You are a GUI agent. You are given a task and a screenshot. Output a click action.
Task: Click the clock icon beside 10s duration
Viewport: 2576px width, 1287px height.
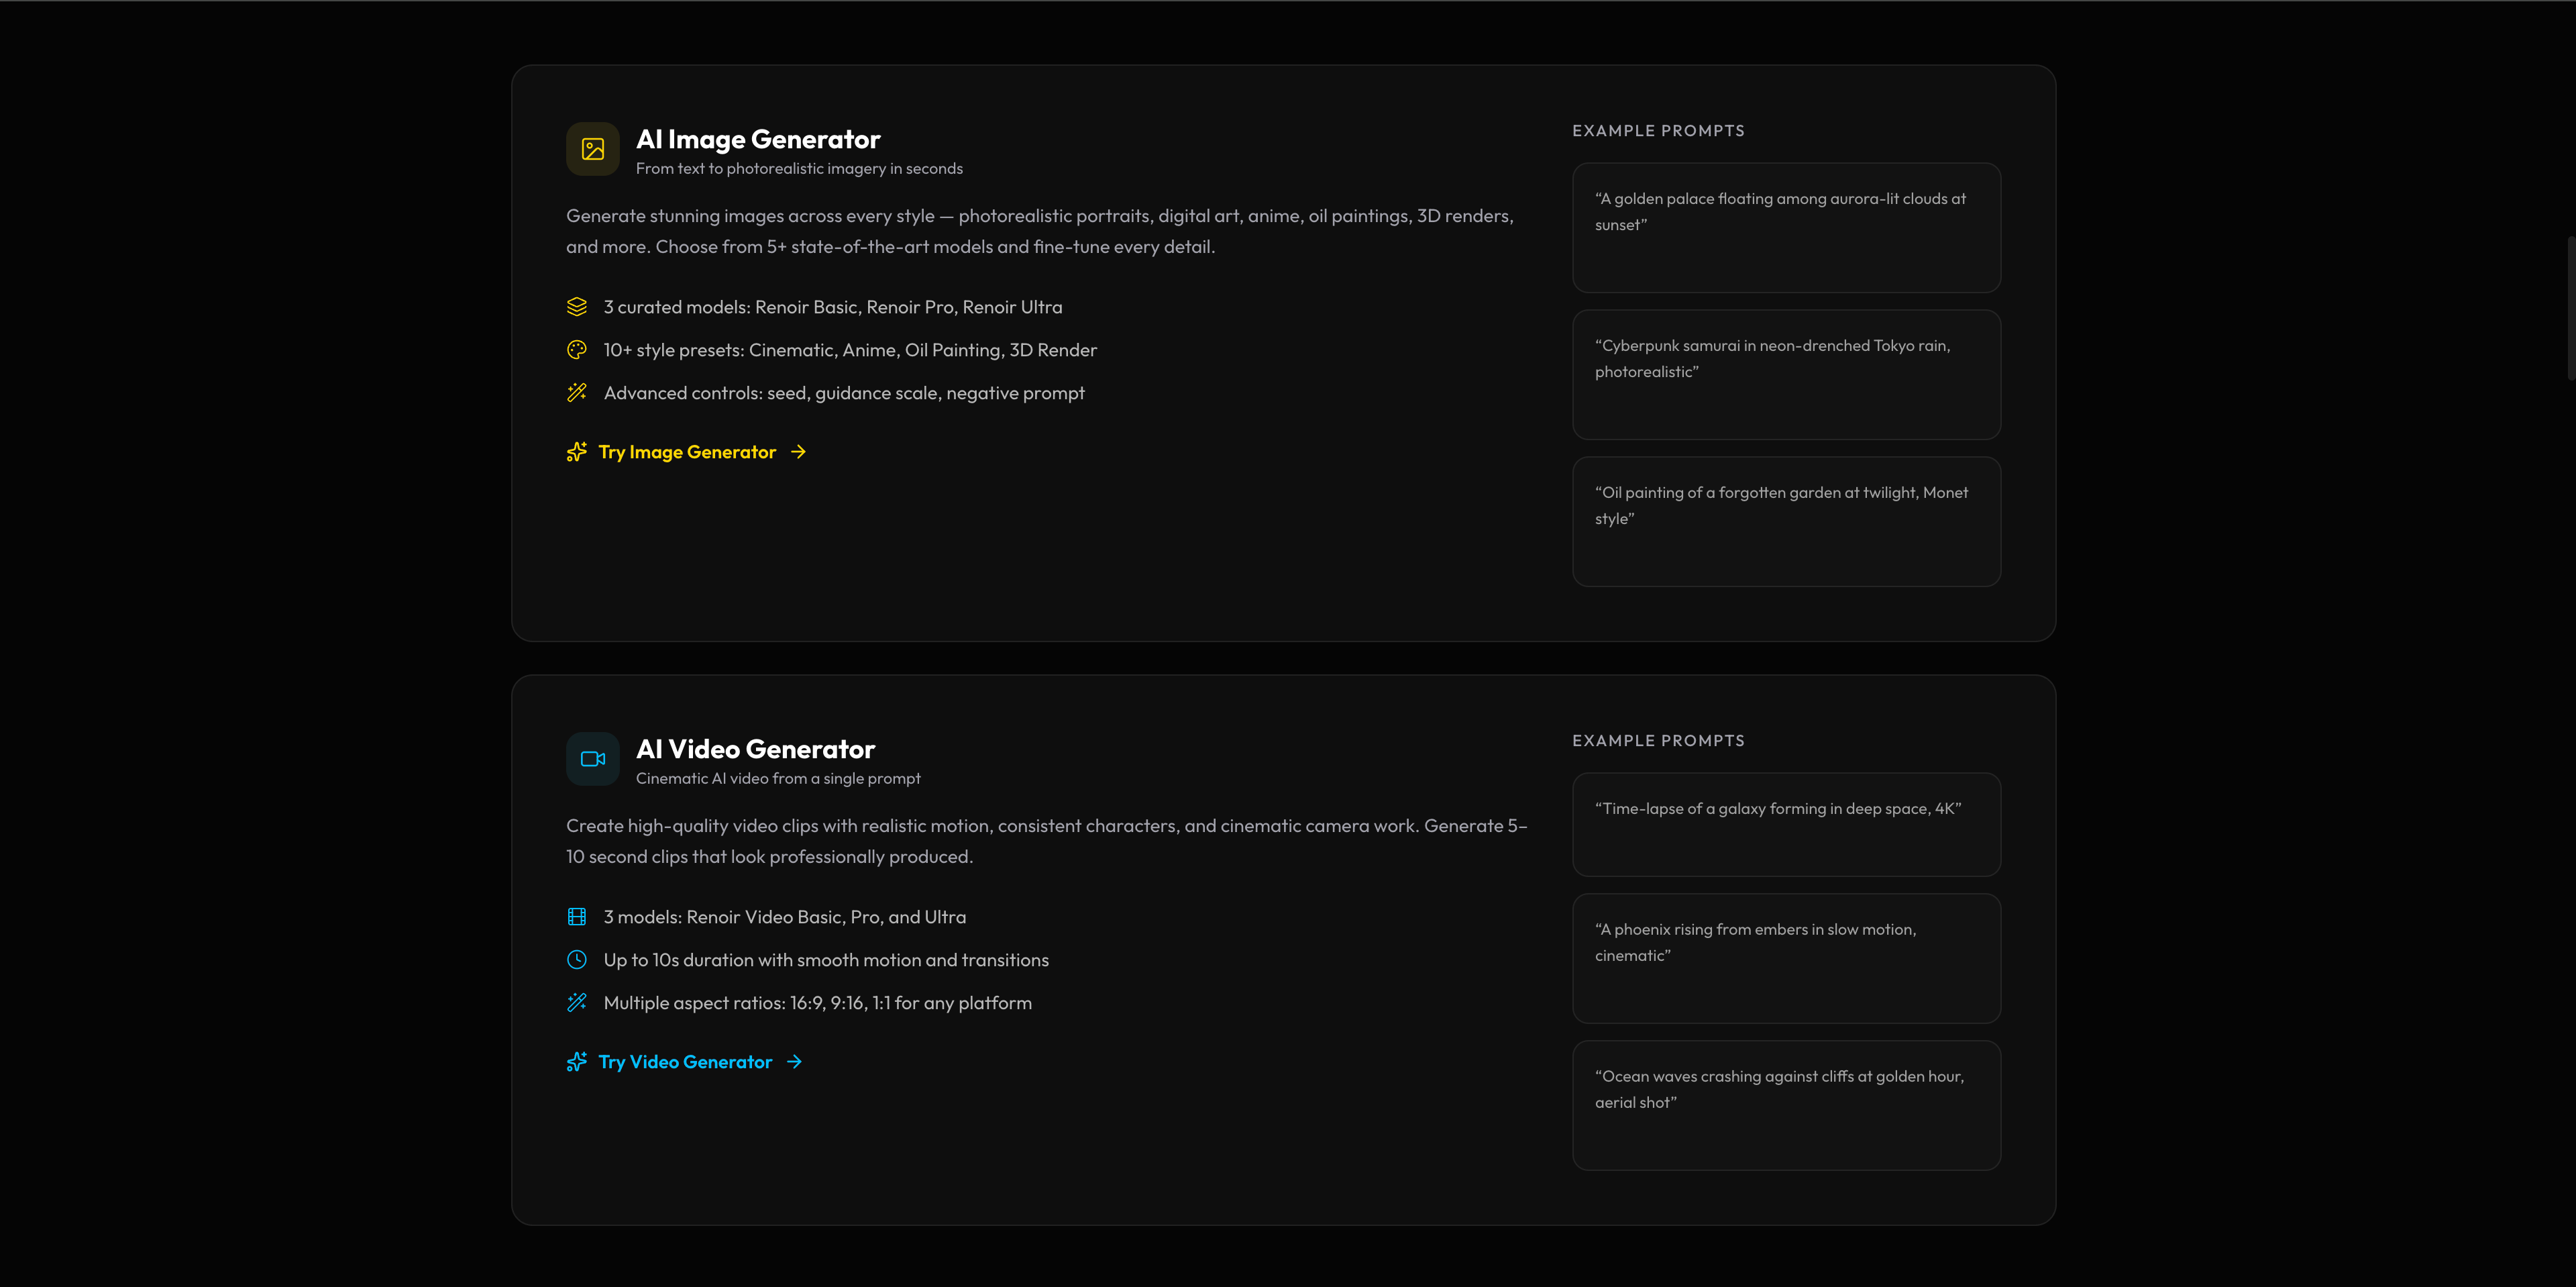click(577, 960)
